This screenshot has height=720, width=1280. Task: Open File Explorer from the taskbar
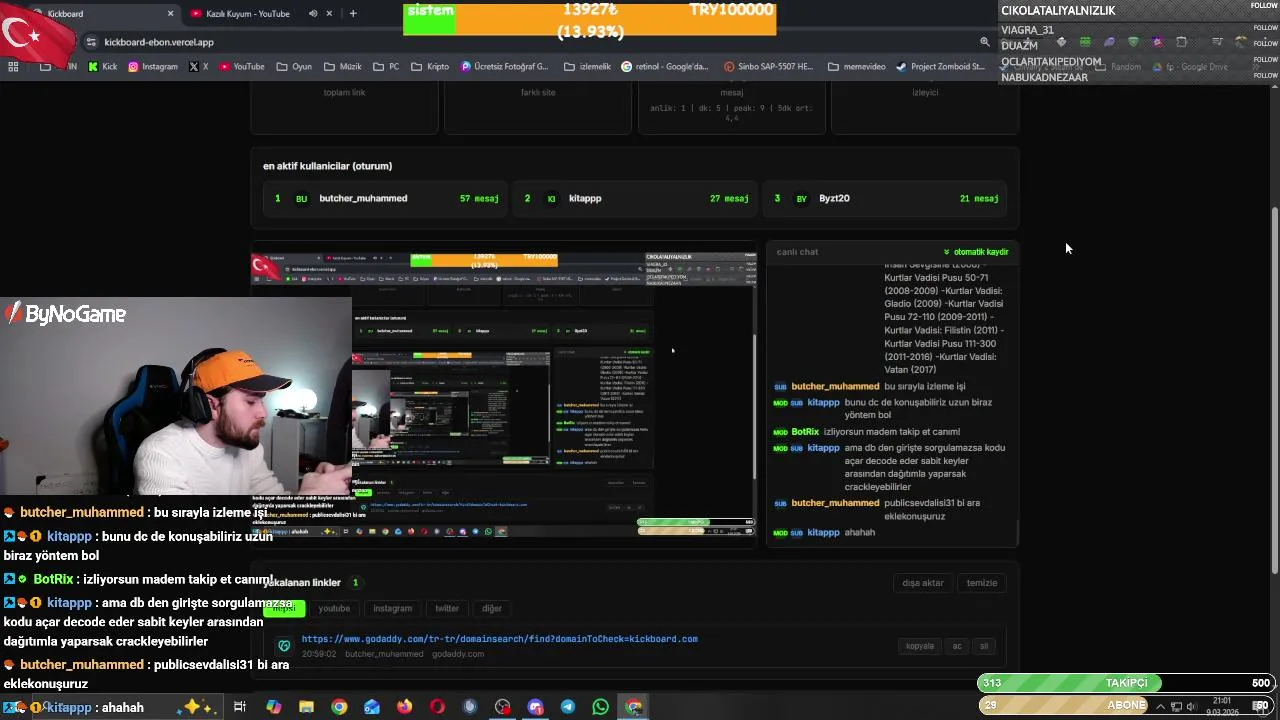coord(306,707)
